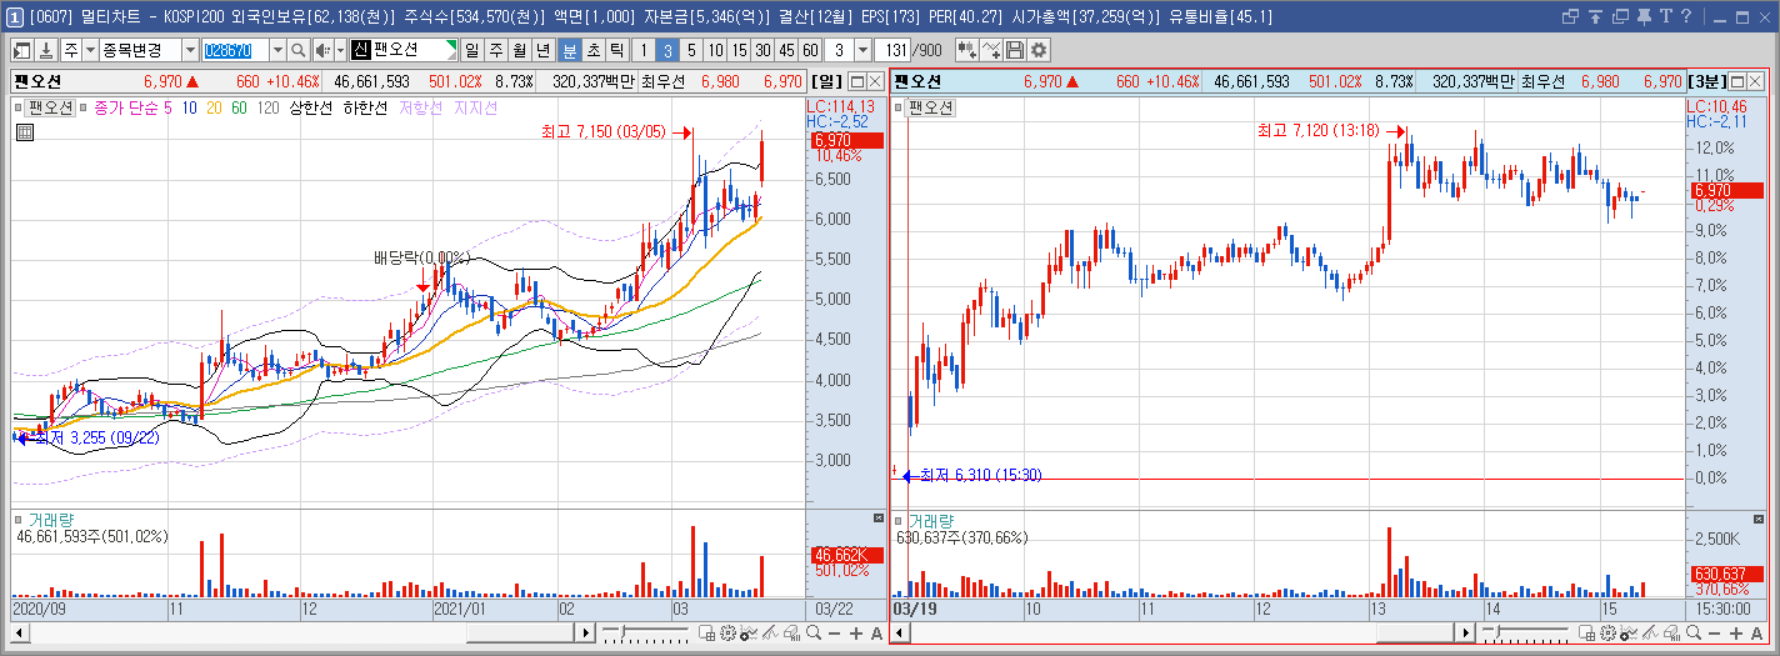Image resolution: width=1780 pixels, height=656 pixels.
Task: Expand the 종목변경 dropdown
Action: click(x=190, y=50)
